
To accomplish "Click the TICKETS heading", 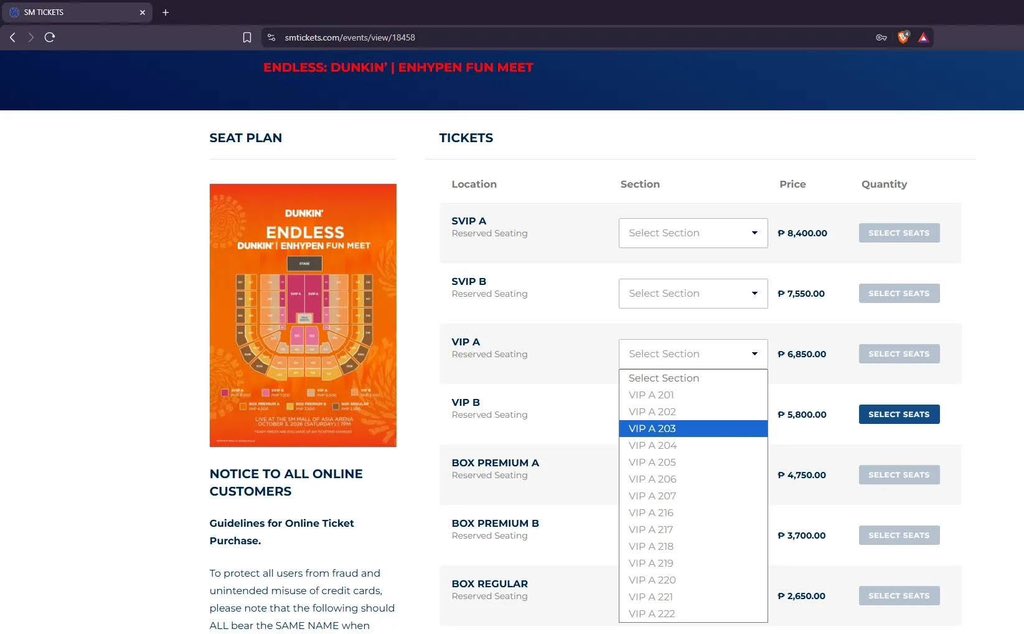I will 466,138.
